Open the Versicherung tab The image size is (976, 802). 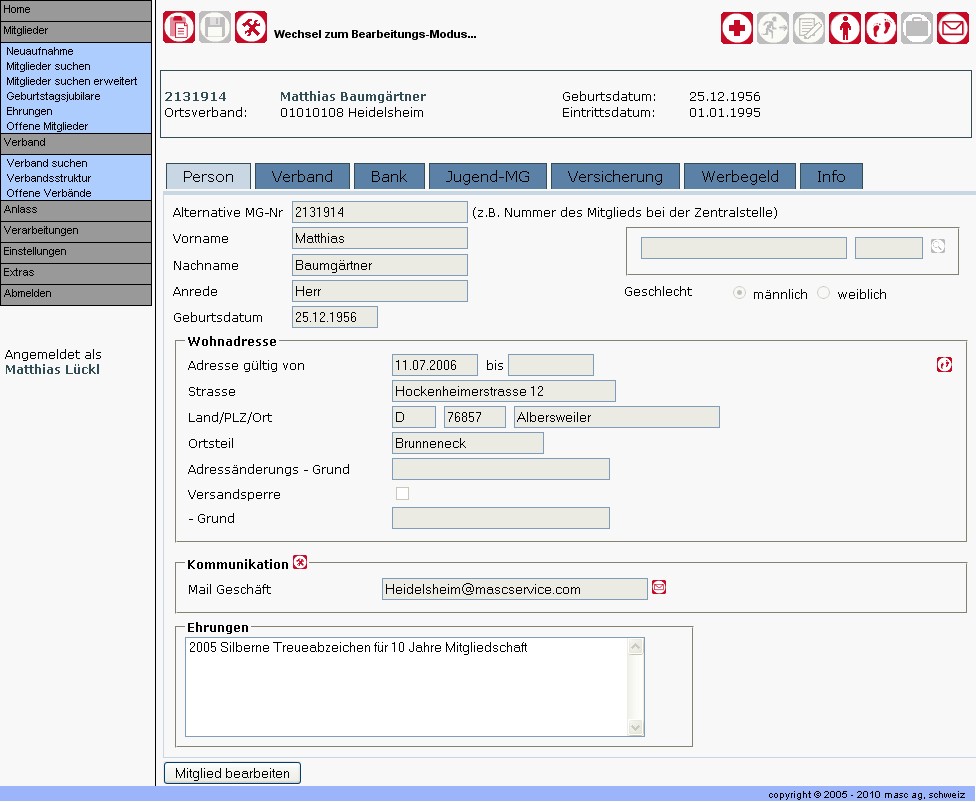(x=615, y=177)
